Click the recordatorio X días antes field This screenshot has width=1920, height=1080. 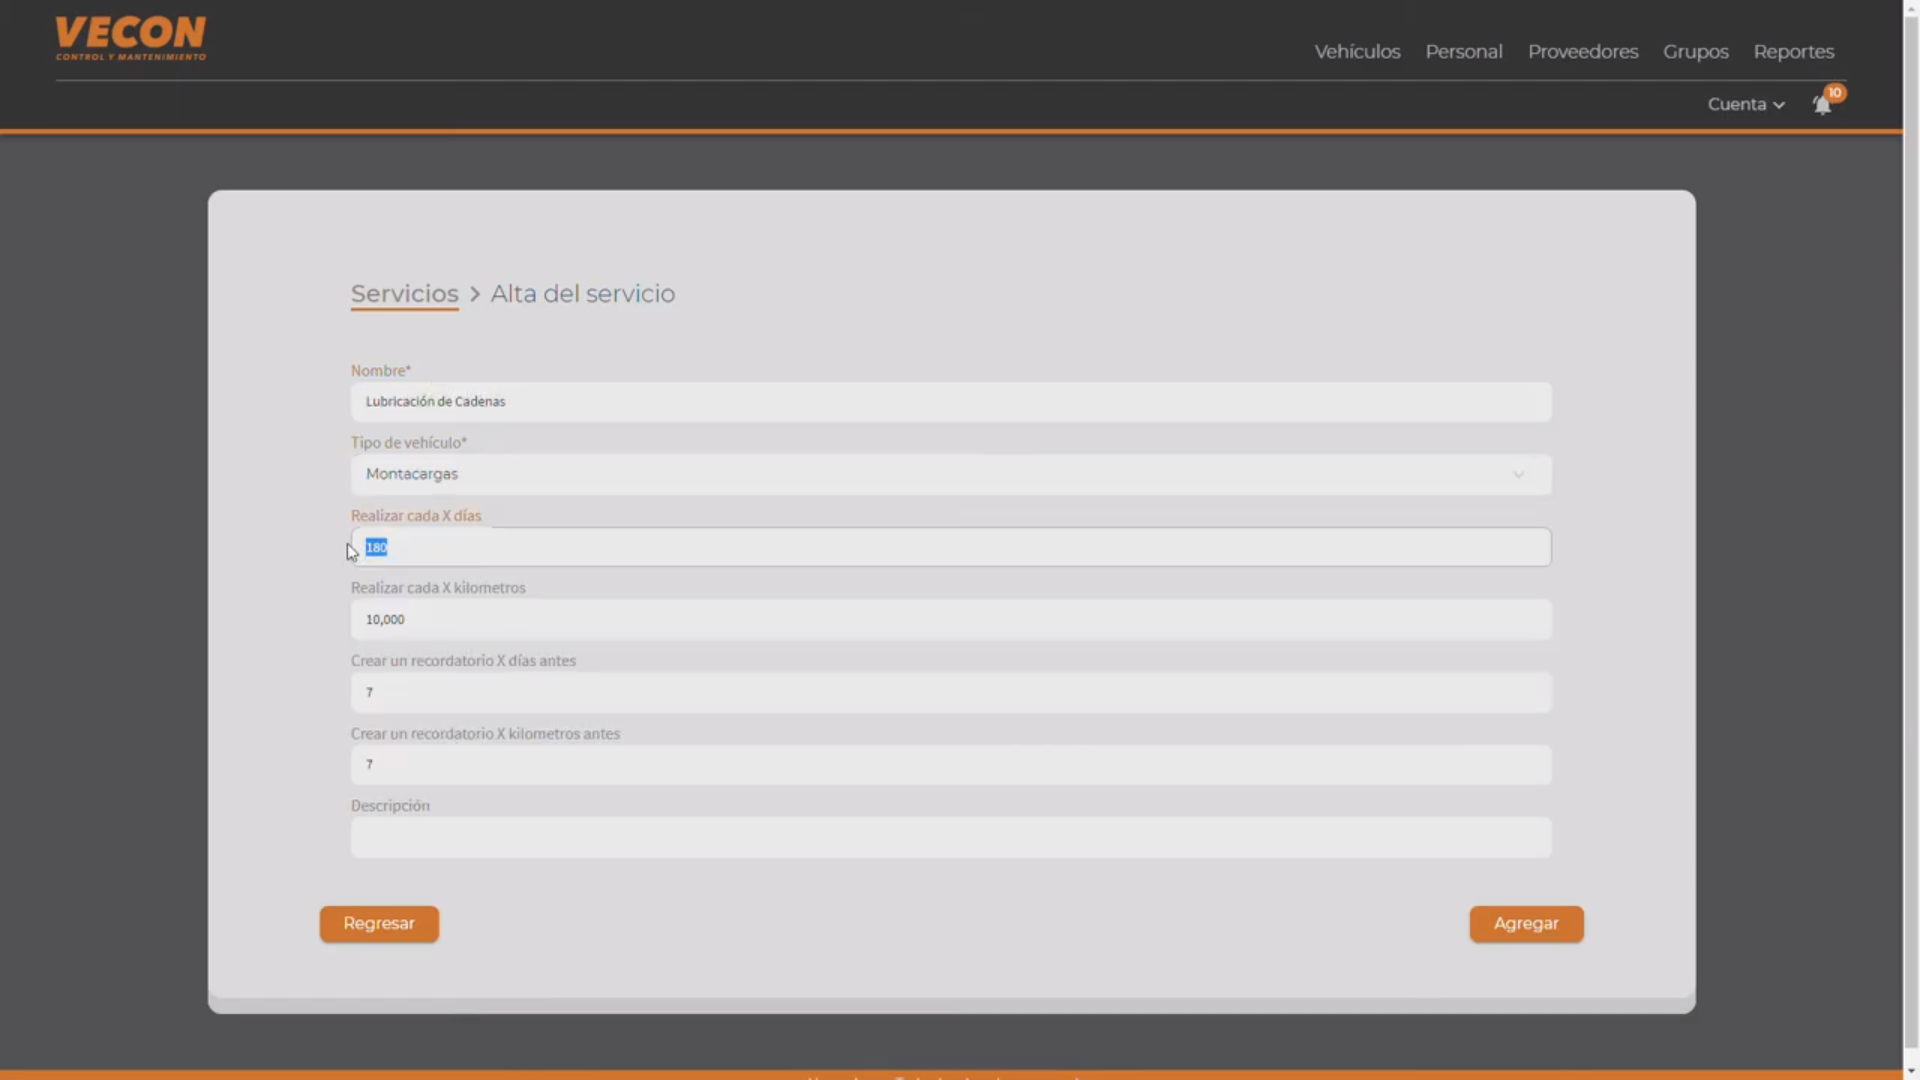tap(950, 692)
